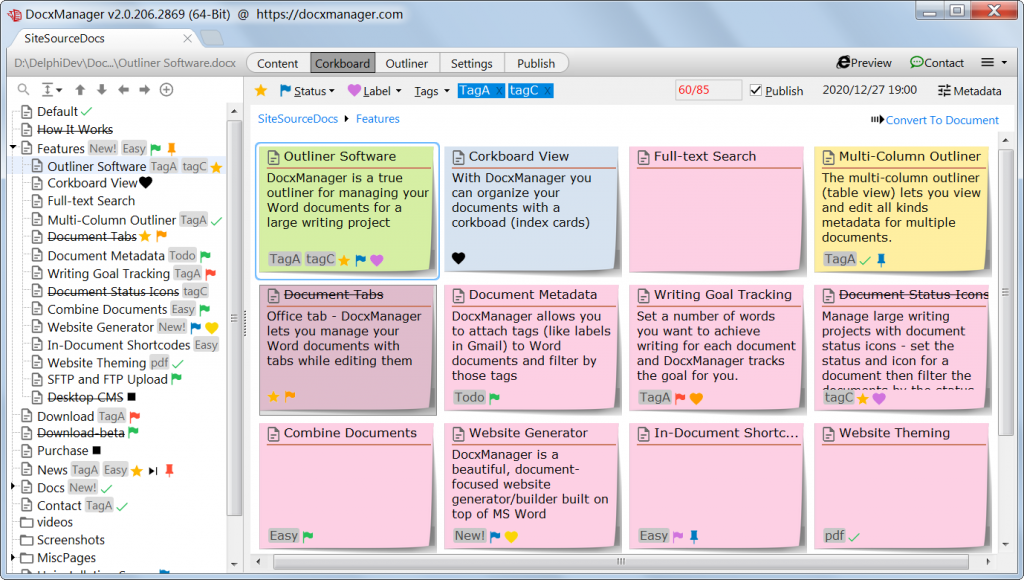This screenshot has width=1024, height=580.
Task: Click the favorite star in metadata toolbar
Action: pos(261,90)
